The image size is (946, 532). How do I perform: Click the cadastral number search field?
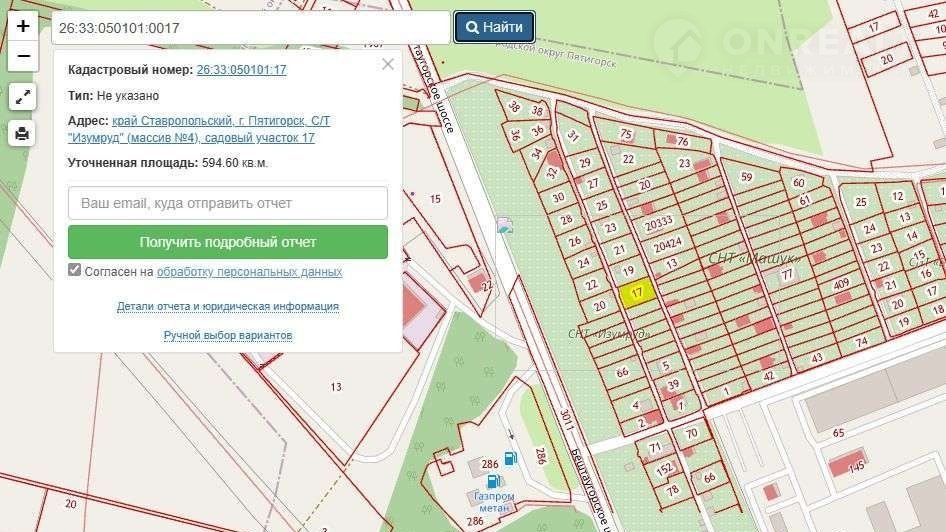tap(250, 28)
